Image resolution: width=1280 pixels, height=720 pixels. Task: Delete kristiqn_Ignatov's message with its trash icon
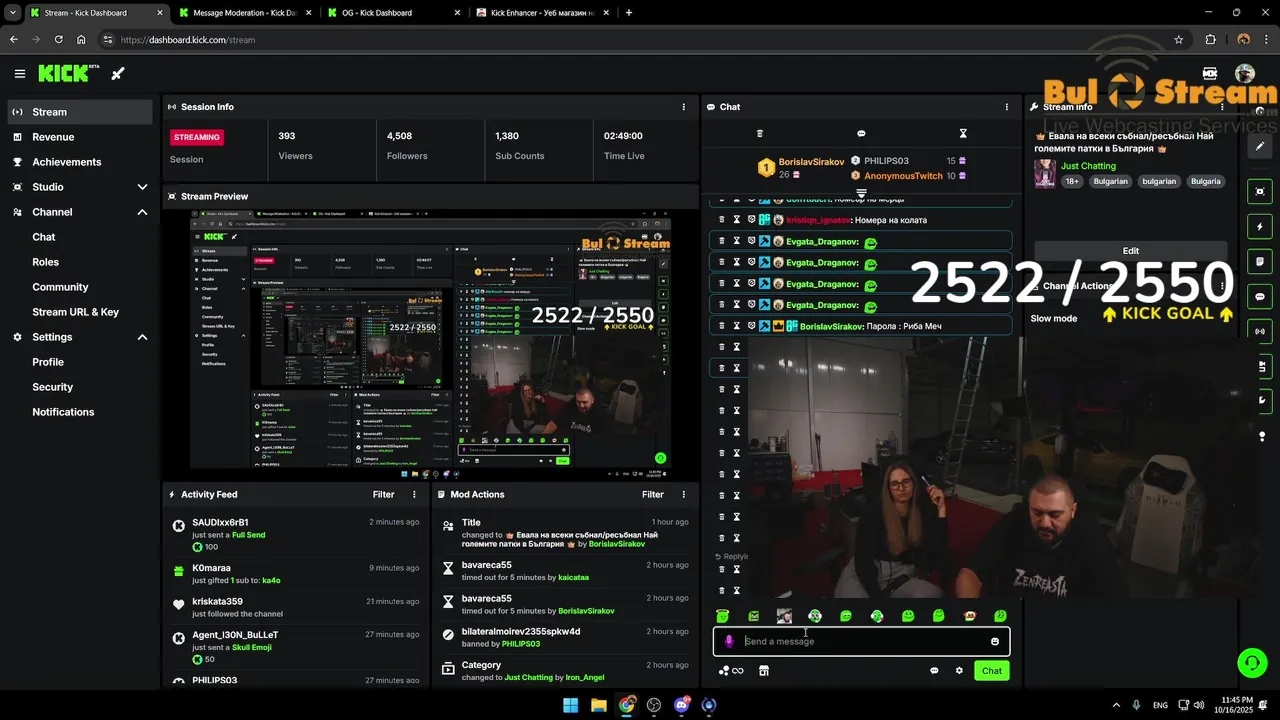coord(721,220)
